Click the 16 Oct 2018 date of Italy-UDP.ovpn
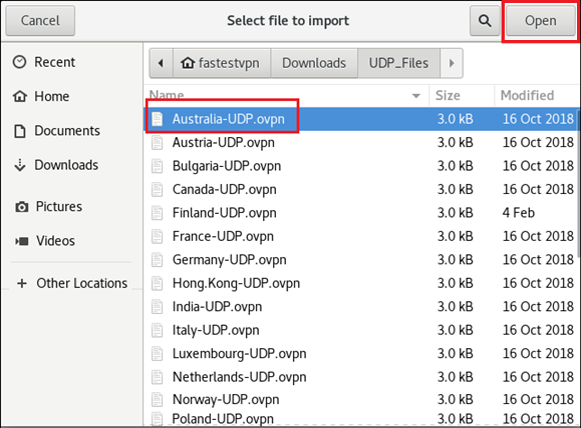581x428 pixels. 538,330
